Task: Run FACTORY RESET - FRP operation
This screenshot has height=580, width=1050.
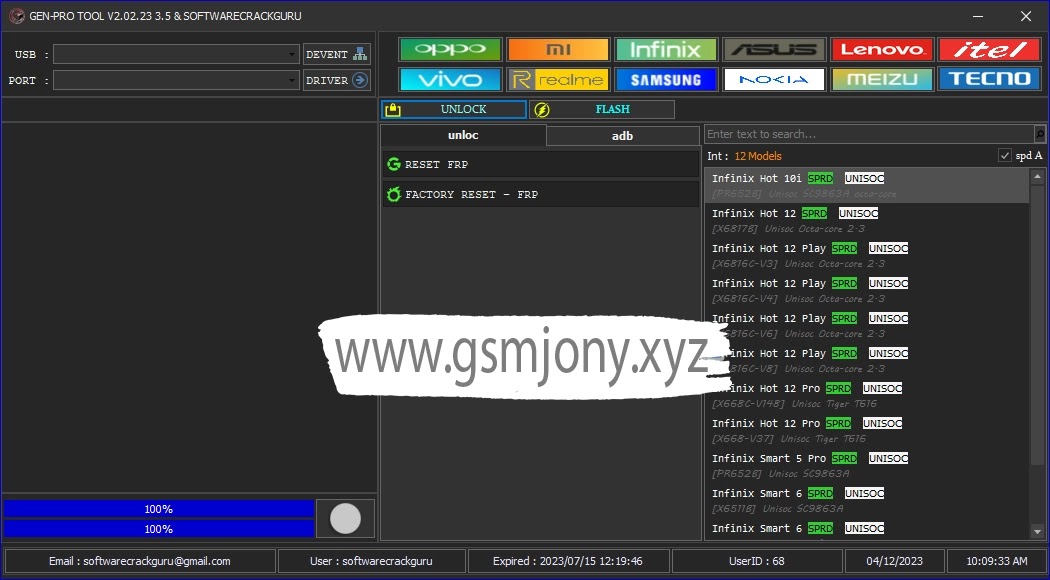Action: [540, 194]
